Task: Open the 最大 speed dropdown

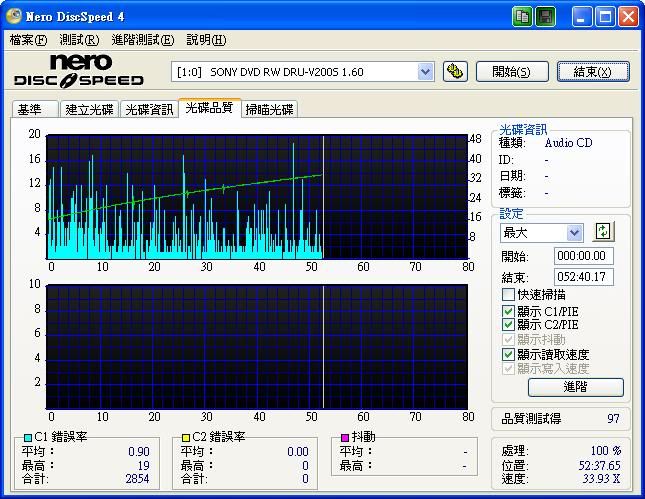Action: click(x=574, y=233)
